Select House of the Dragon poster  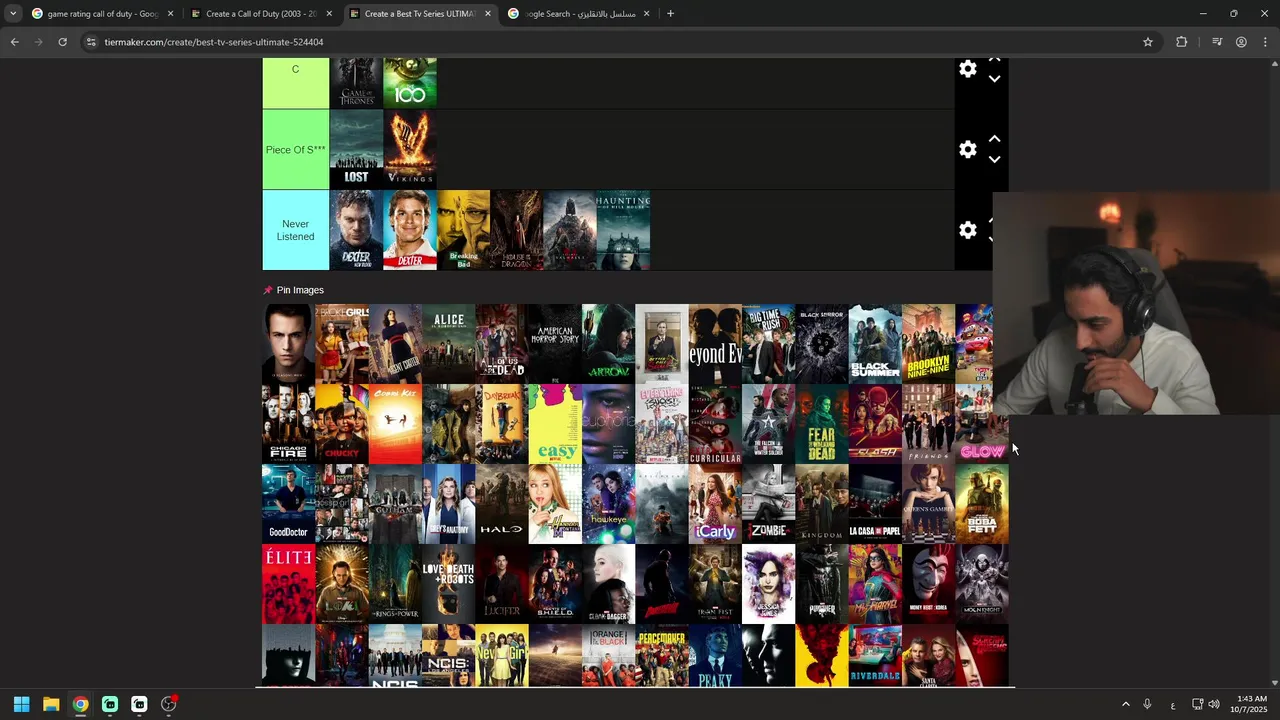coord(517,230)
